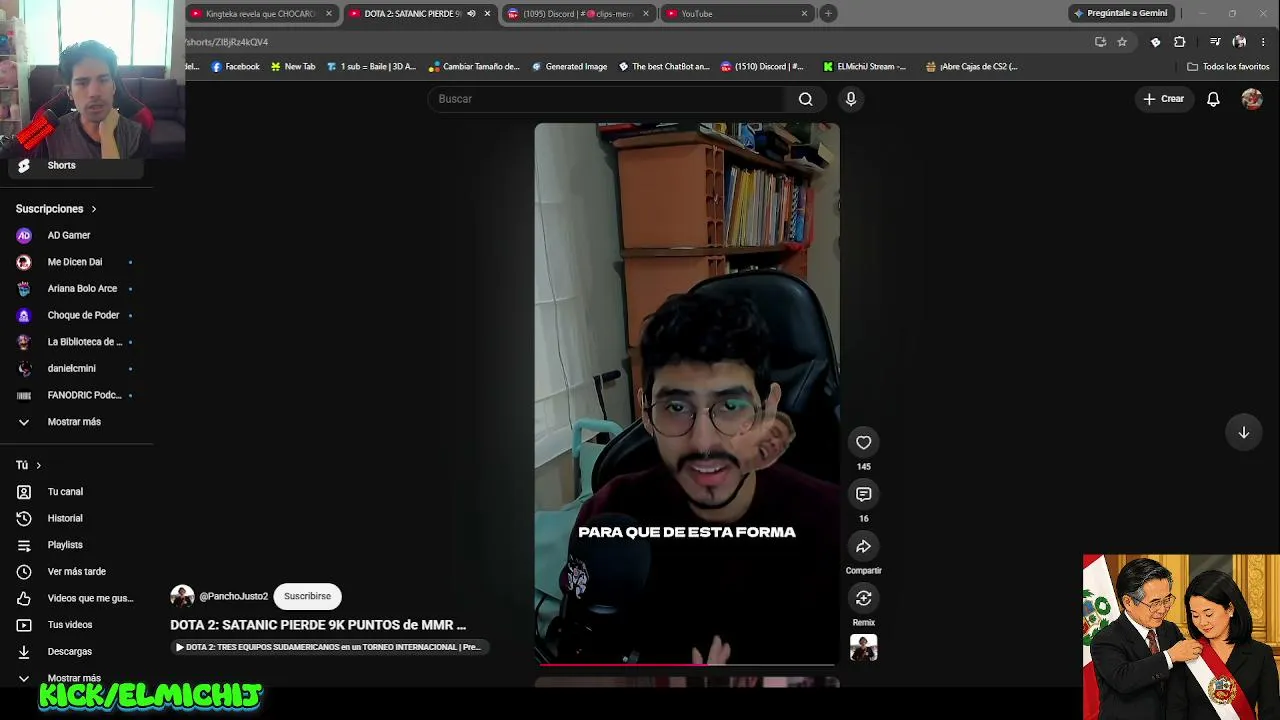1280x720 pixels.
Task: Click the PanchoJusto2 channel avatar
Action: pos(182,596)
